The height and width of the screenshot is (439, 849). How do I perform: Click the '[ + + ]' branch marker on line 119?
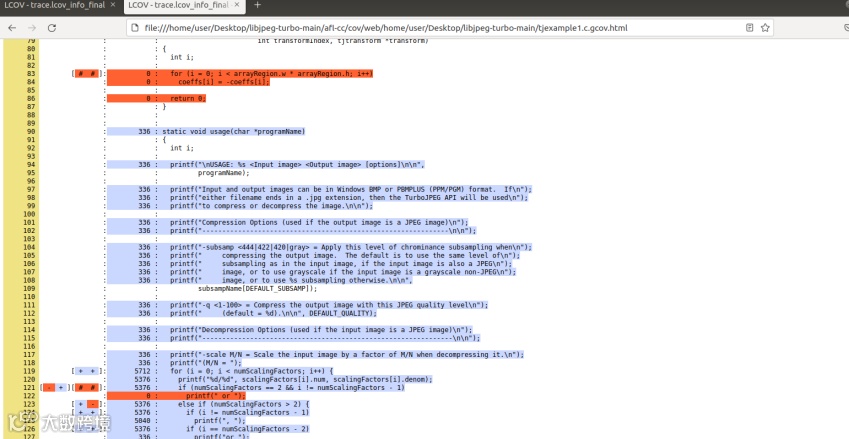[x=87, y=371]
